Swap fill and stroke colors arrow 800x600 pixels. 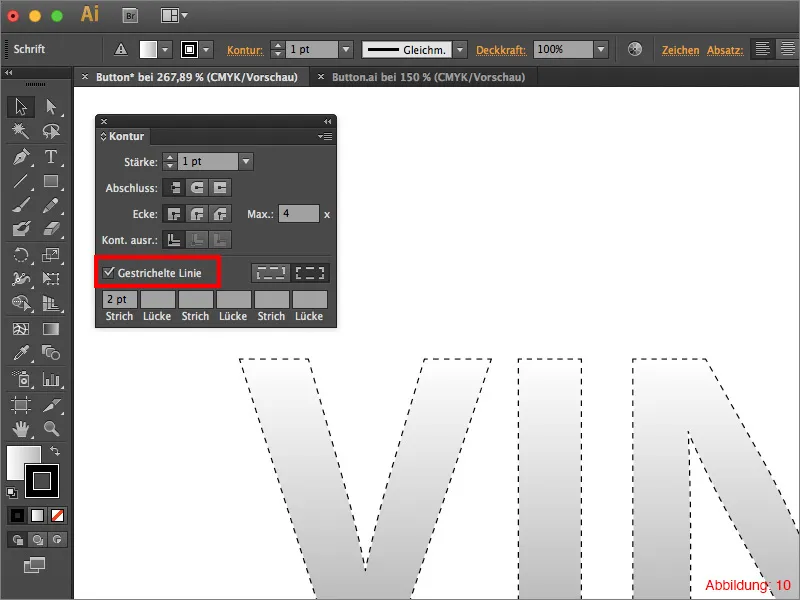click(55, 451)
